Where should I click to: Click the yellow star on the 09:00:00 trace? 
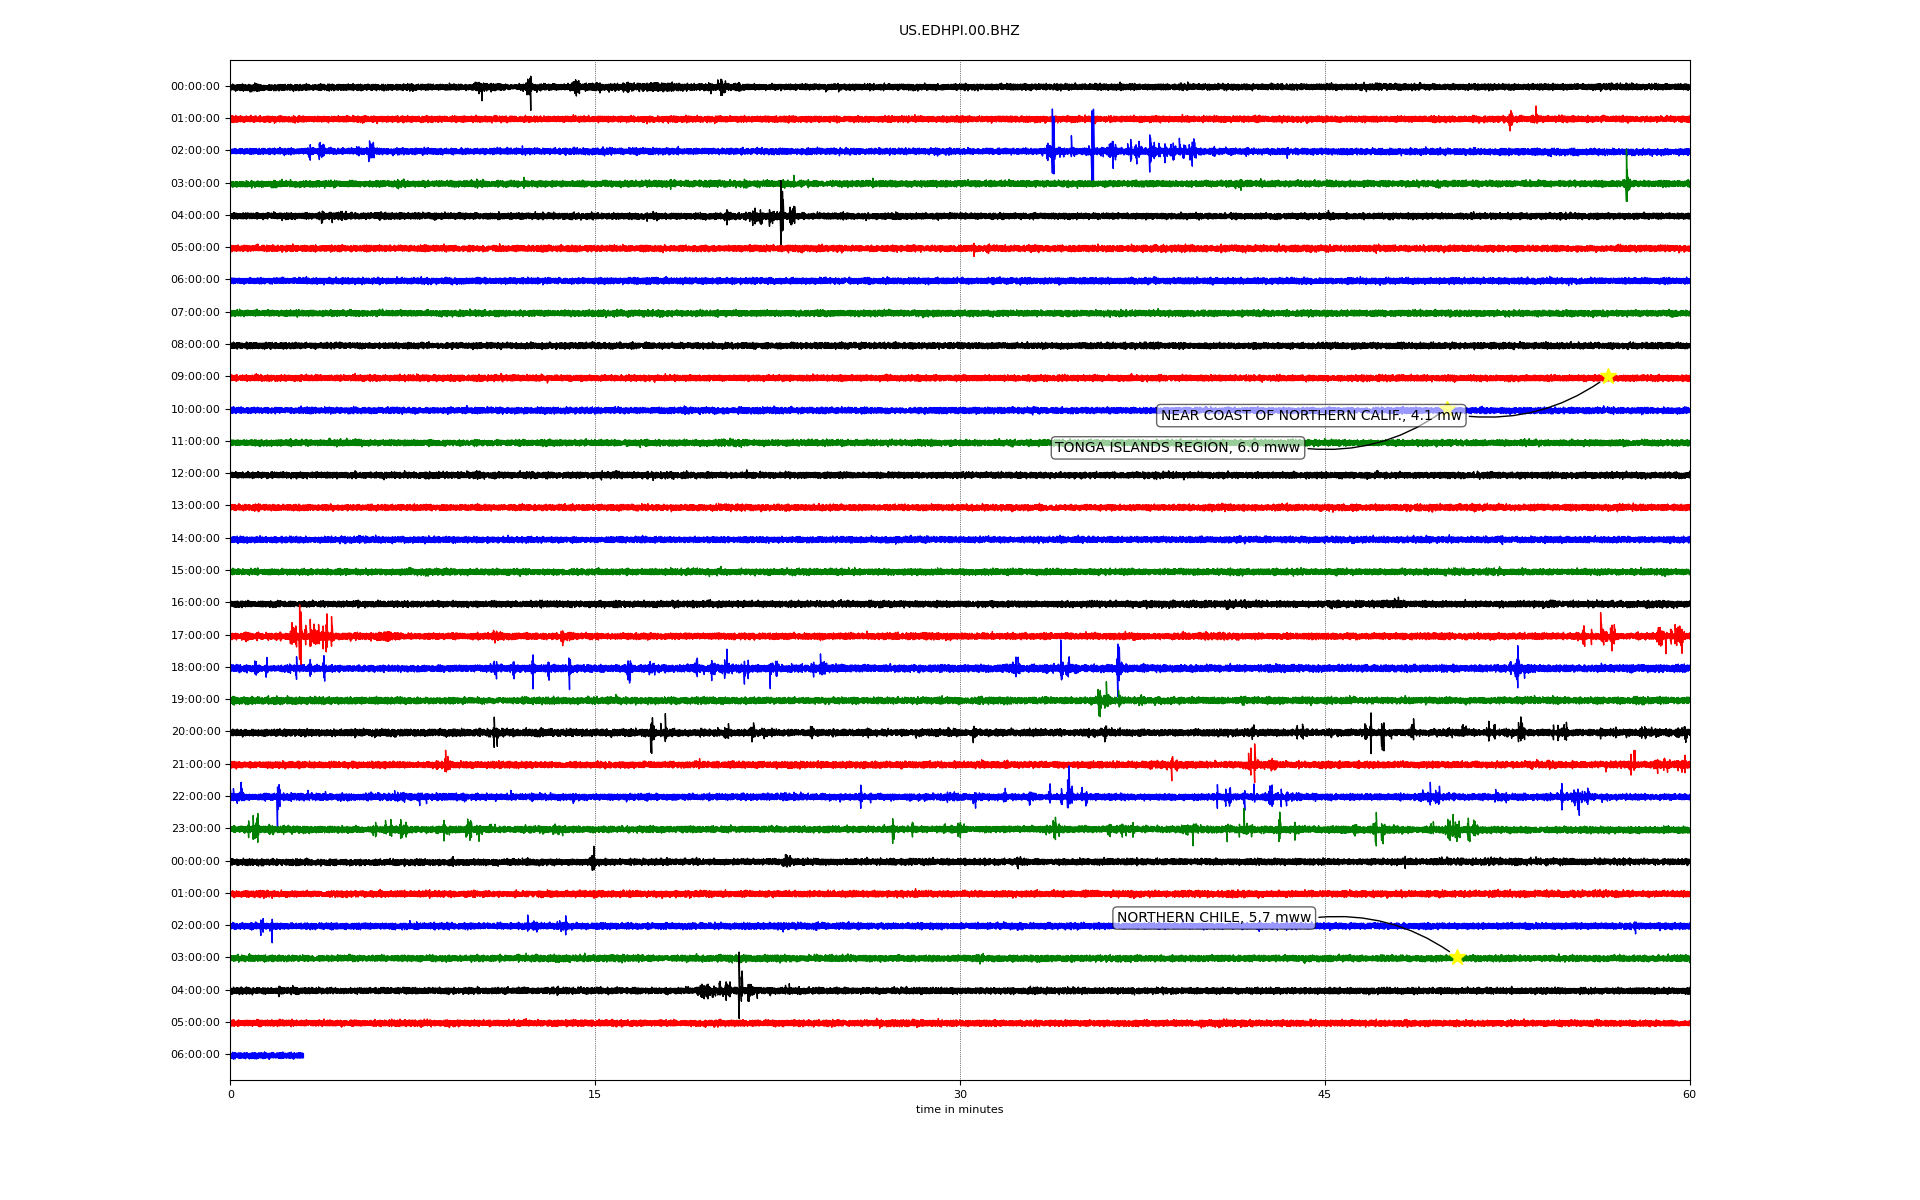pyautogui.click(x=1608, y=376)
